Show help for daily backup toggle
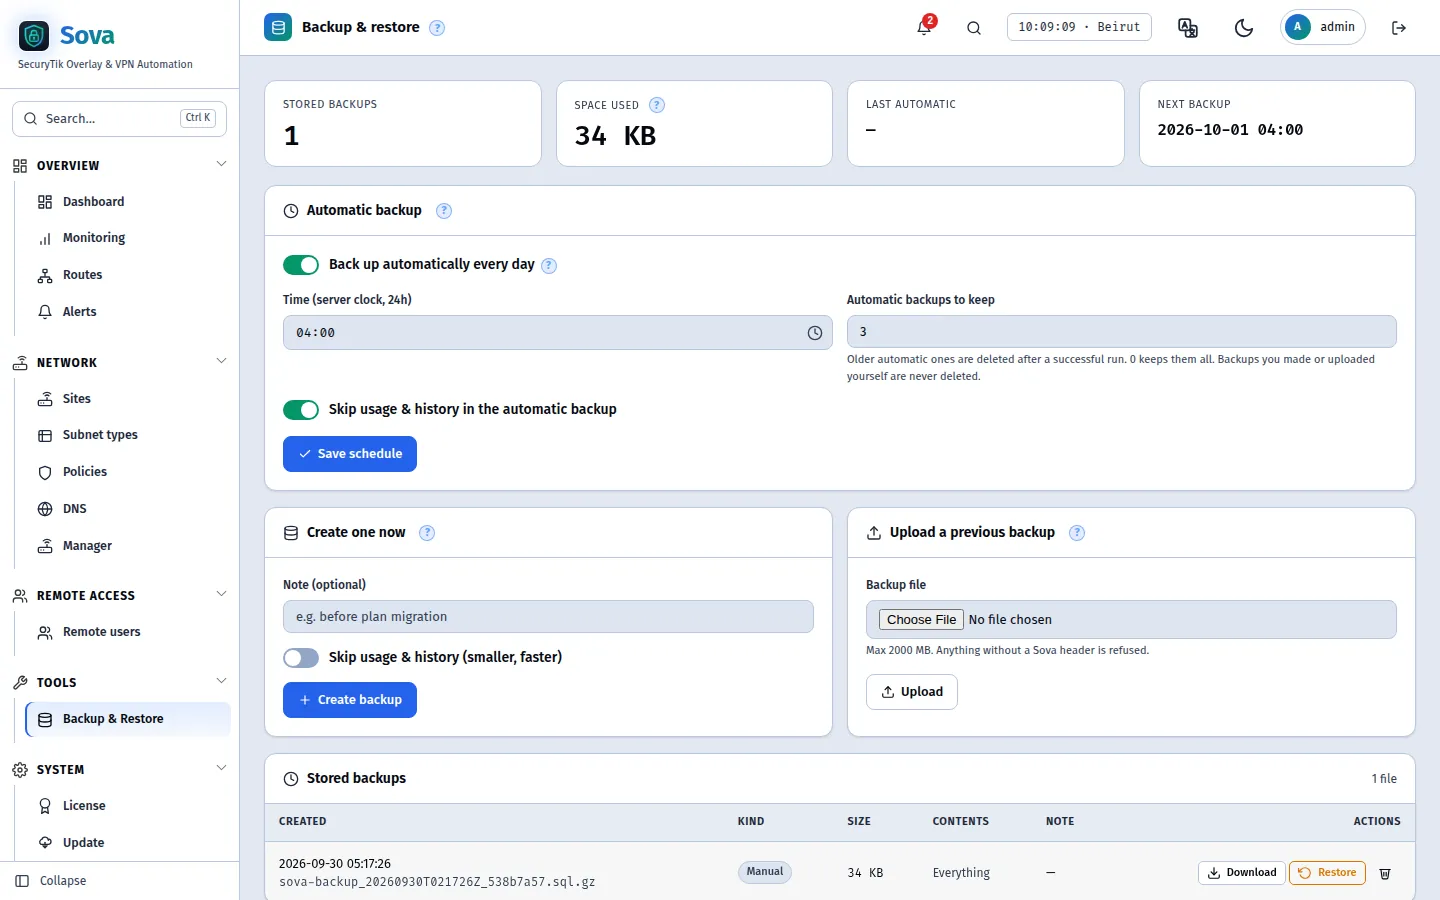 click(x=549, y=265)
